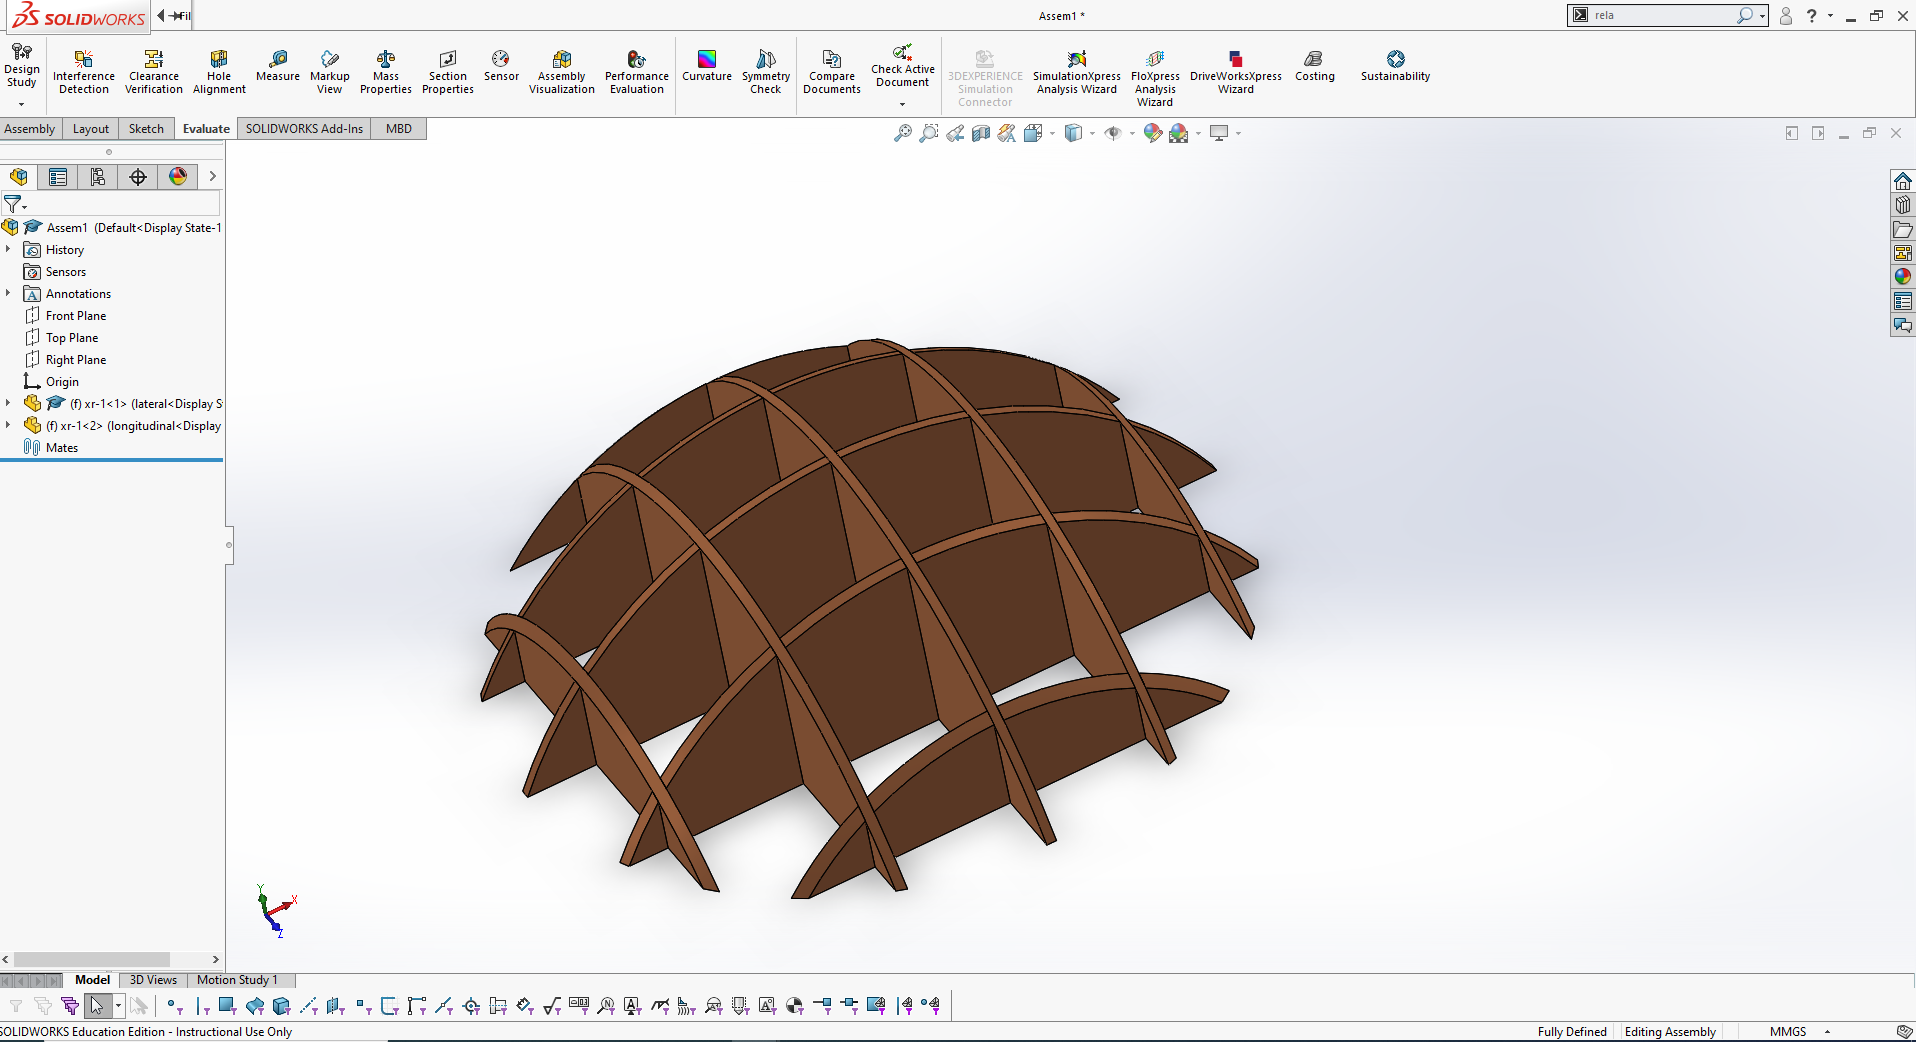Run Symmetry Check
This screenshot has height=1042, width=1916.
tap(766, 72)
